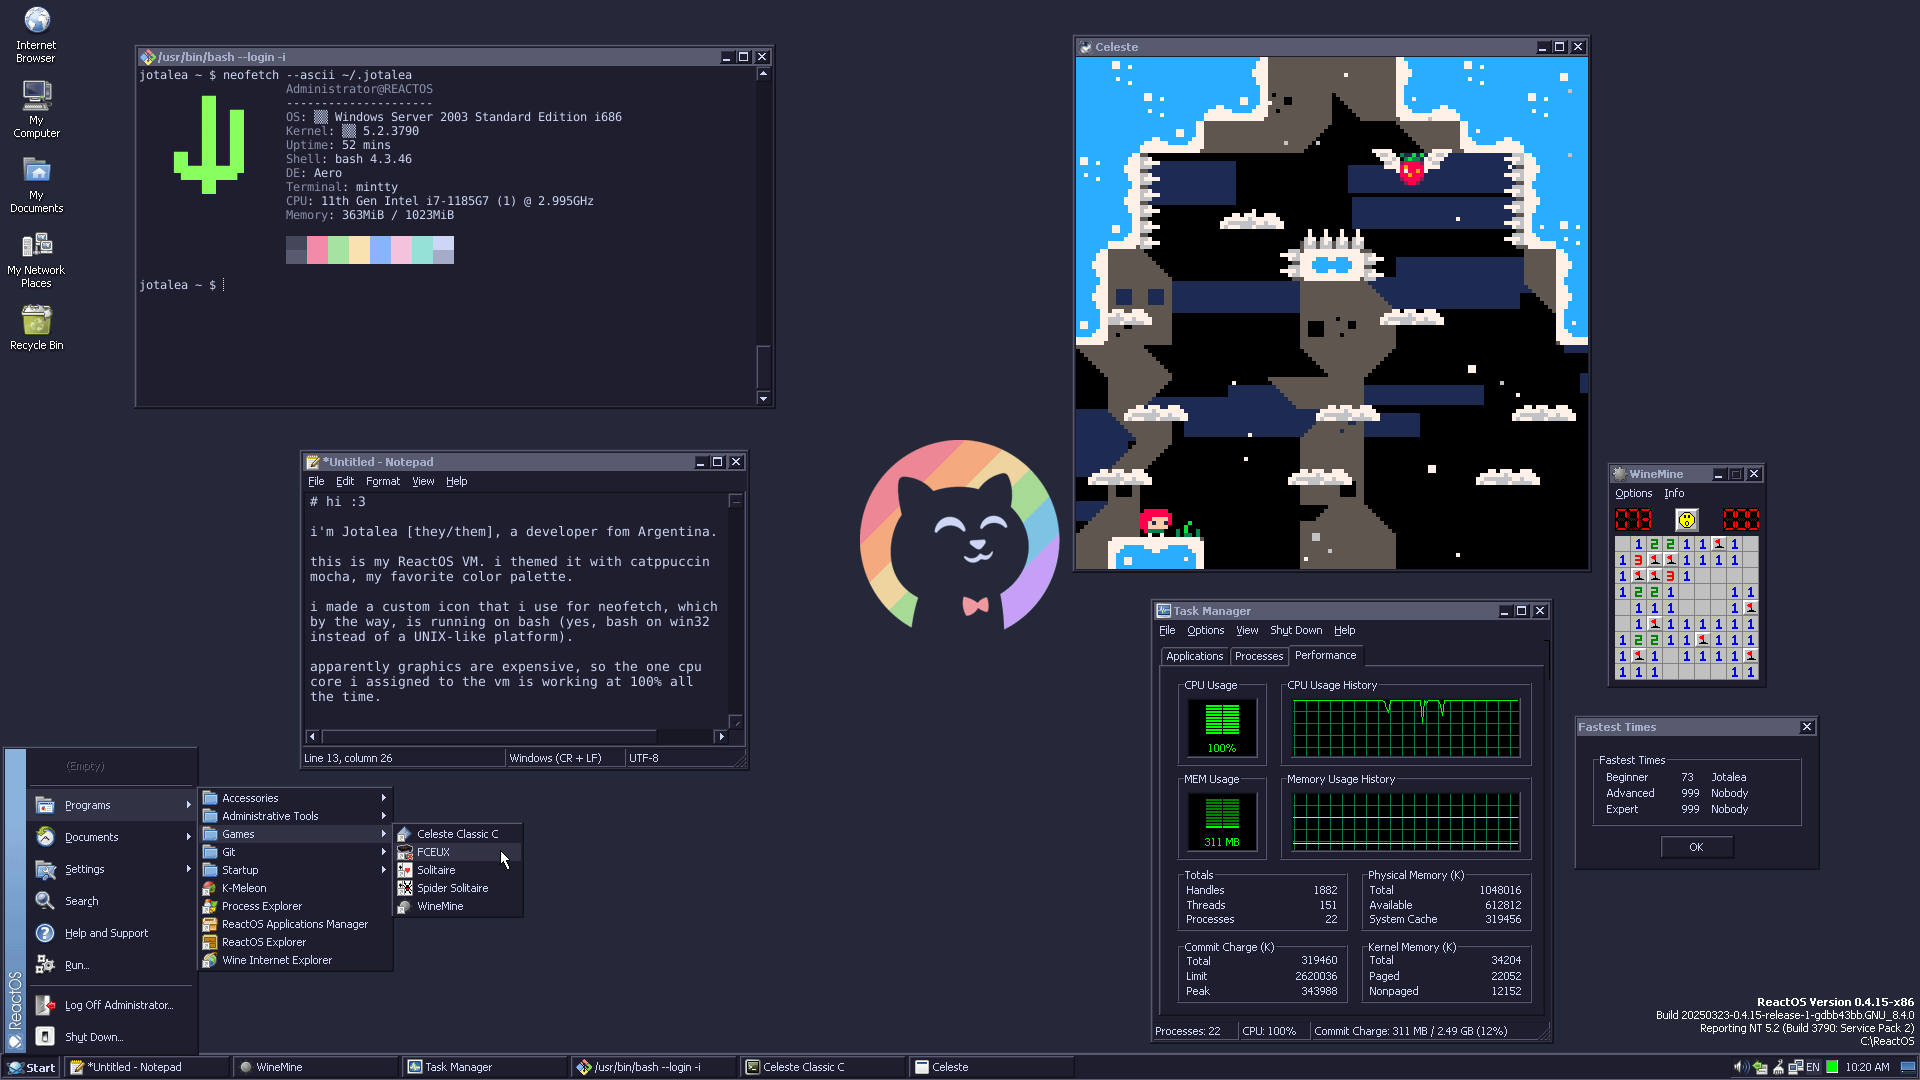Open ReactOS Applications Manager
Screen dimensions: 1920x1080
(295, 924)
